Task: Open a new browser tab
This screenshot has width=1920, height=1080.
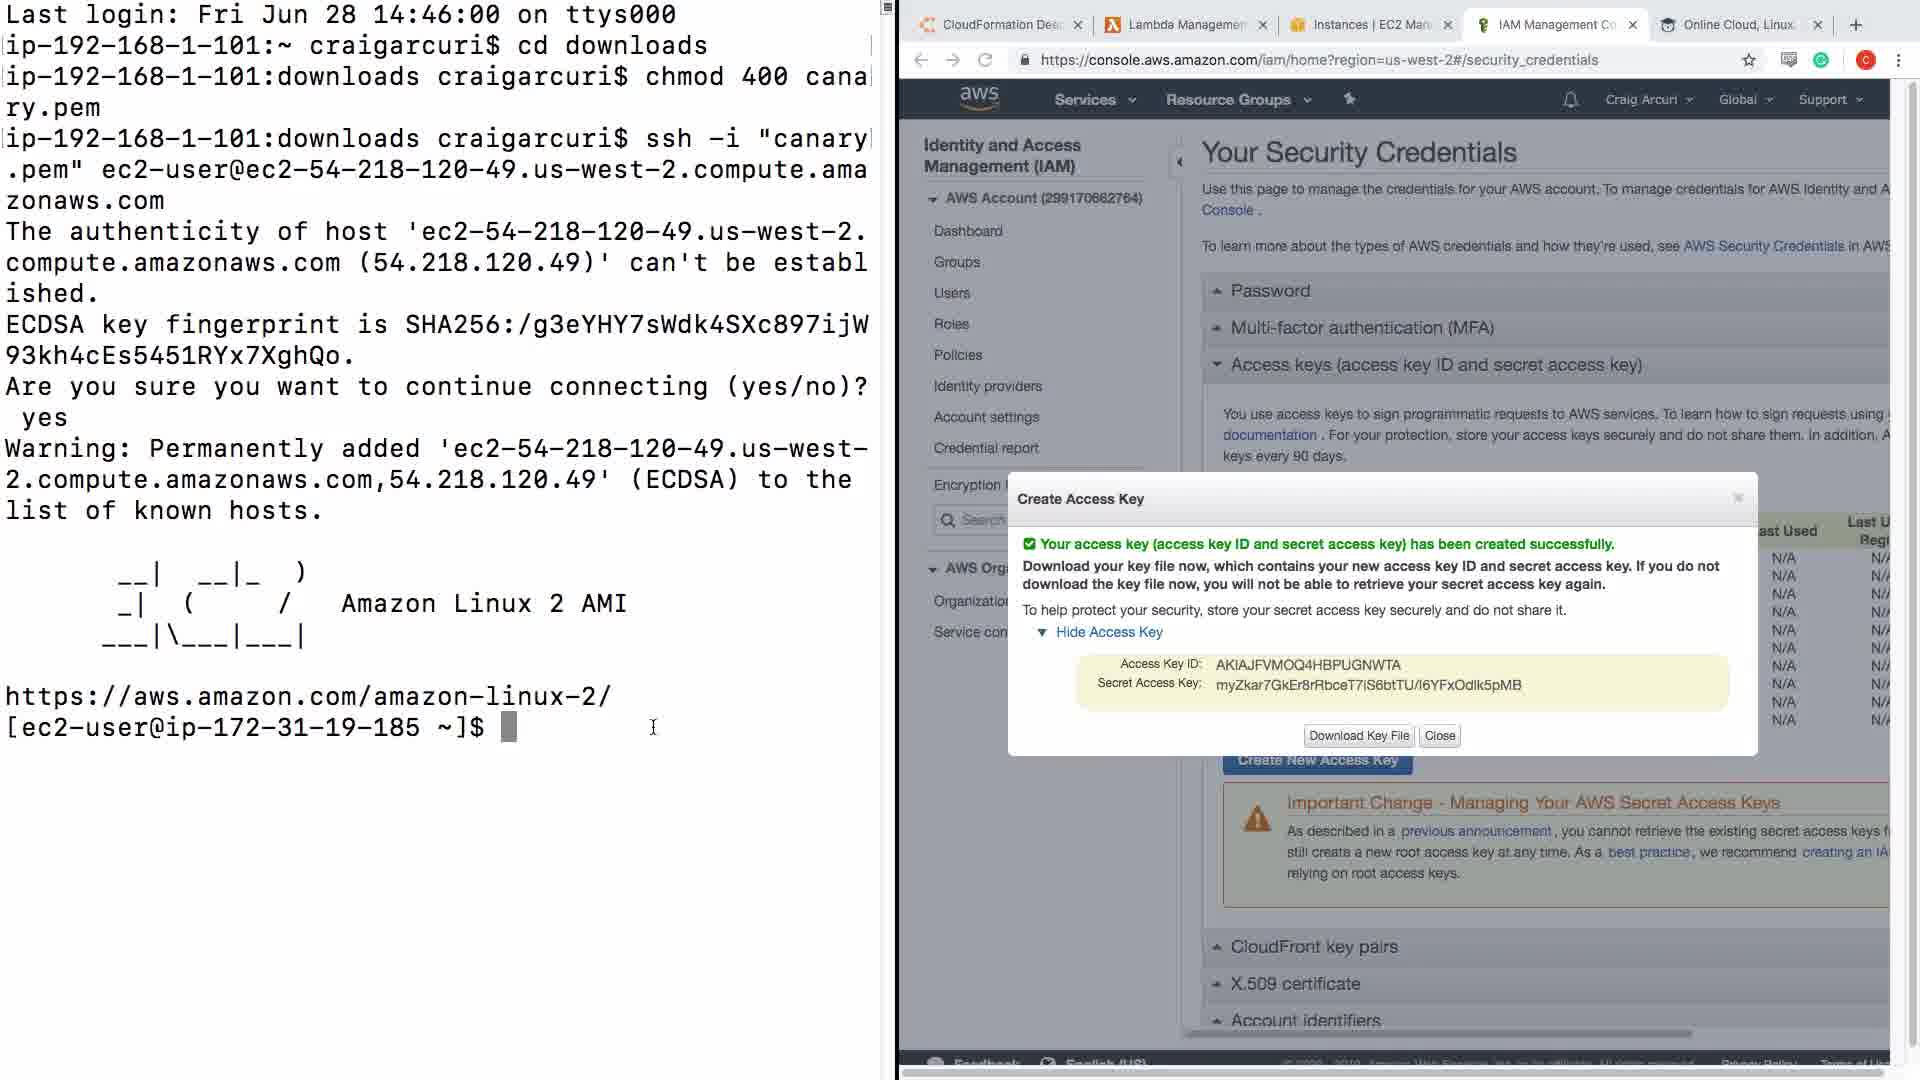Action: tap(1855, 25)
